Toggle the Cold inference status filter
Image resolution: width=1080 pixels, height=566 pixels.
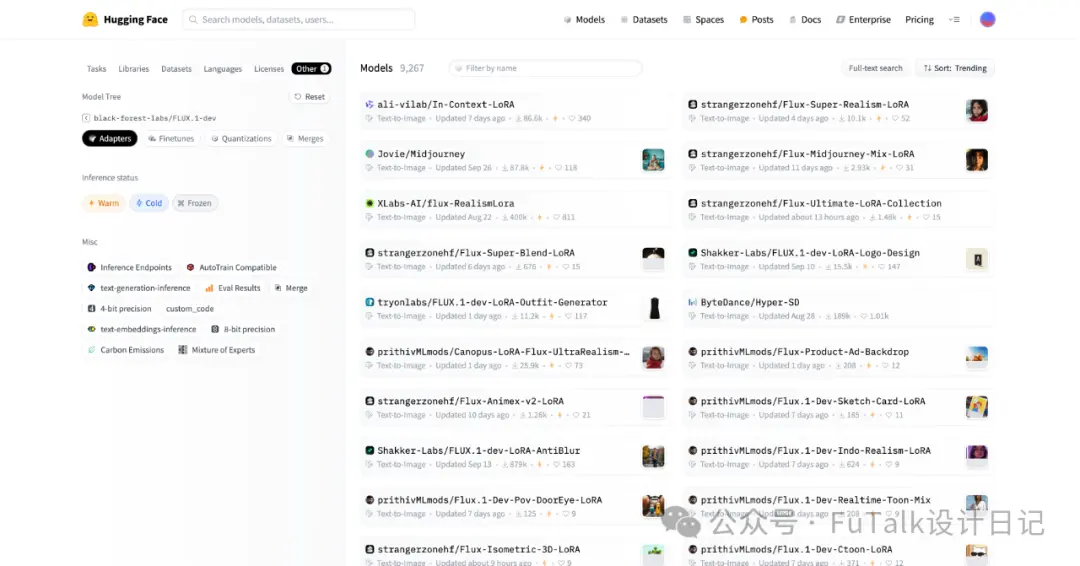(149, 203)
